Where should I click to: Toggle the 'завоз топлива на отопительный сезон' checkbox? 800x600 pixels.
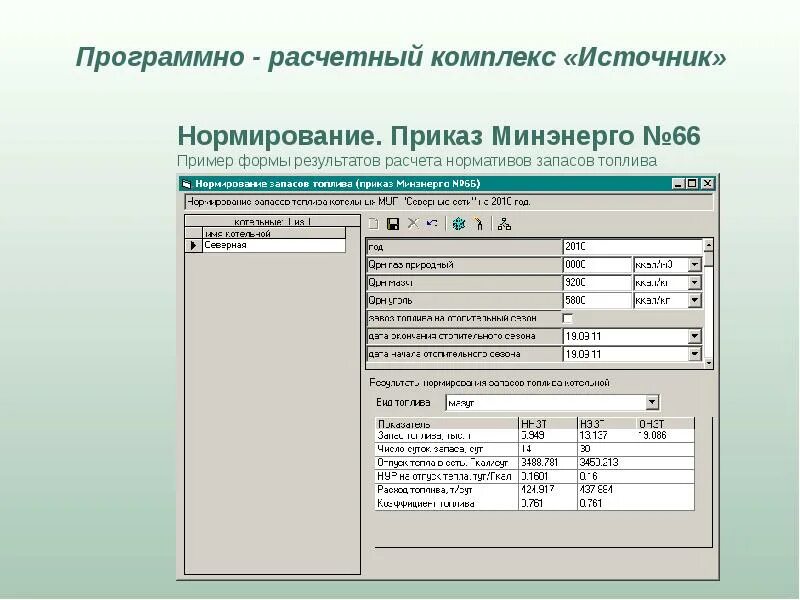(x=569, y=317)
